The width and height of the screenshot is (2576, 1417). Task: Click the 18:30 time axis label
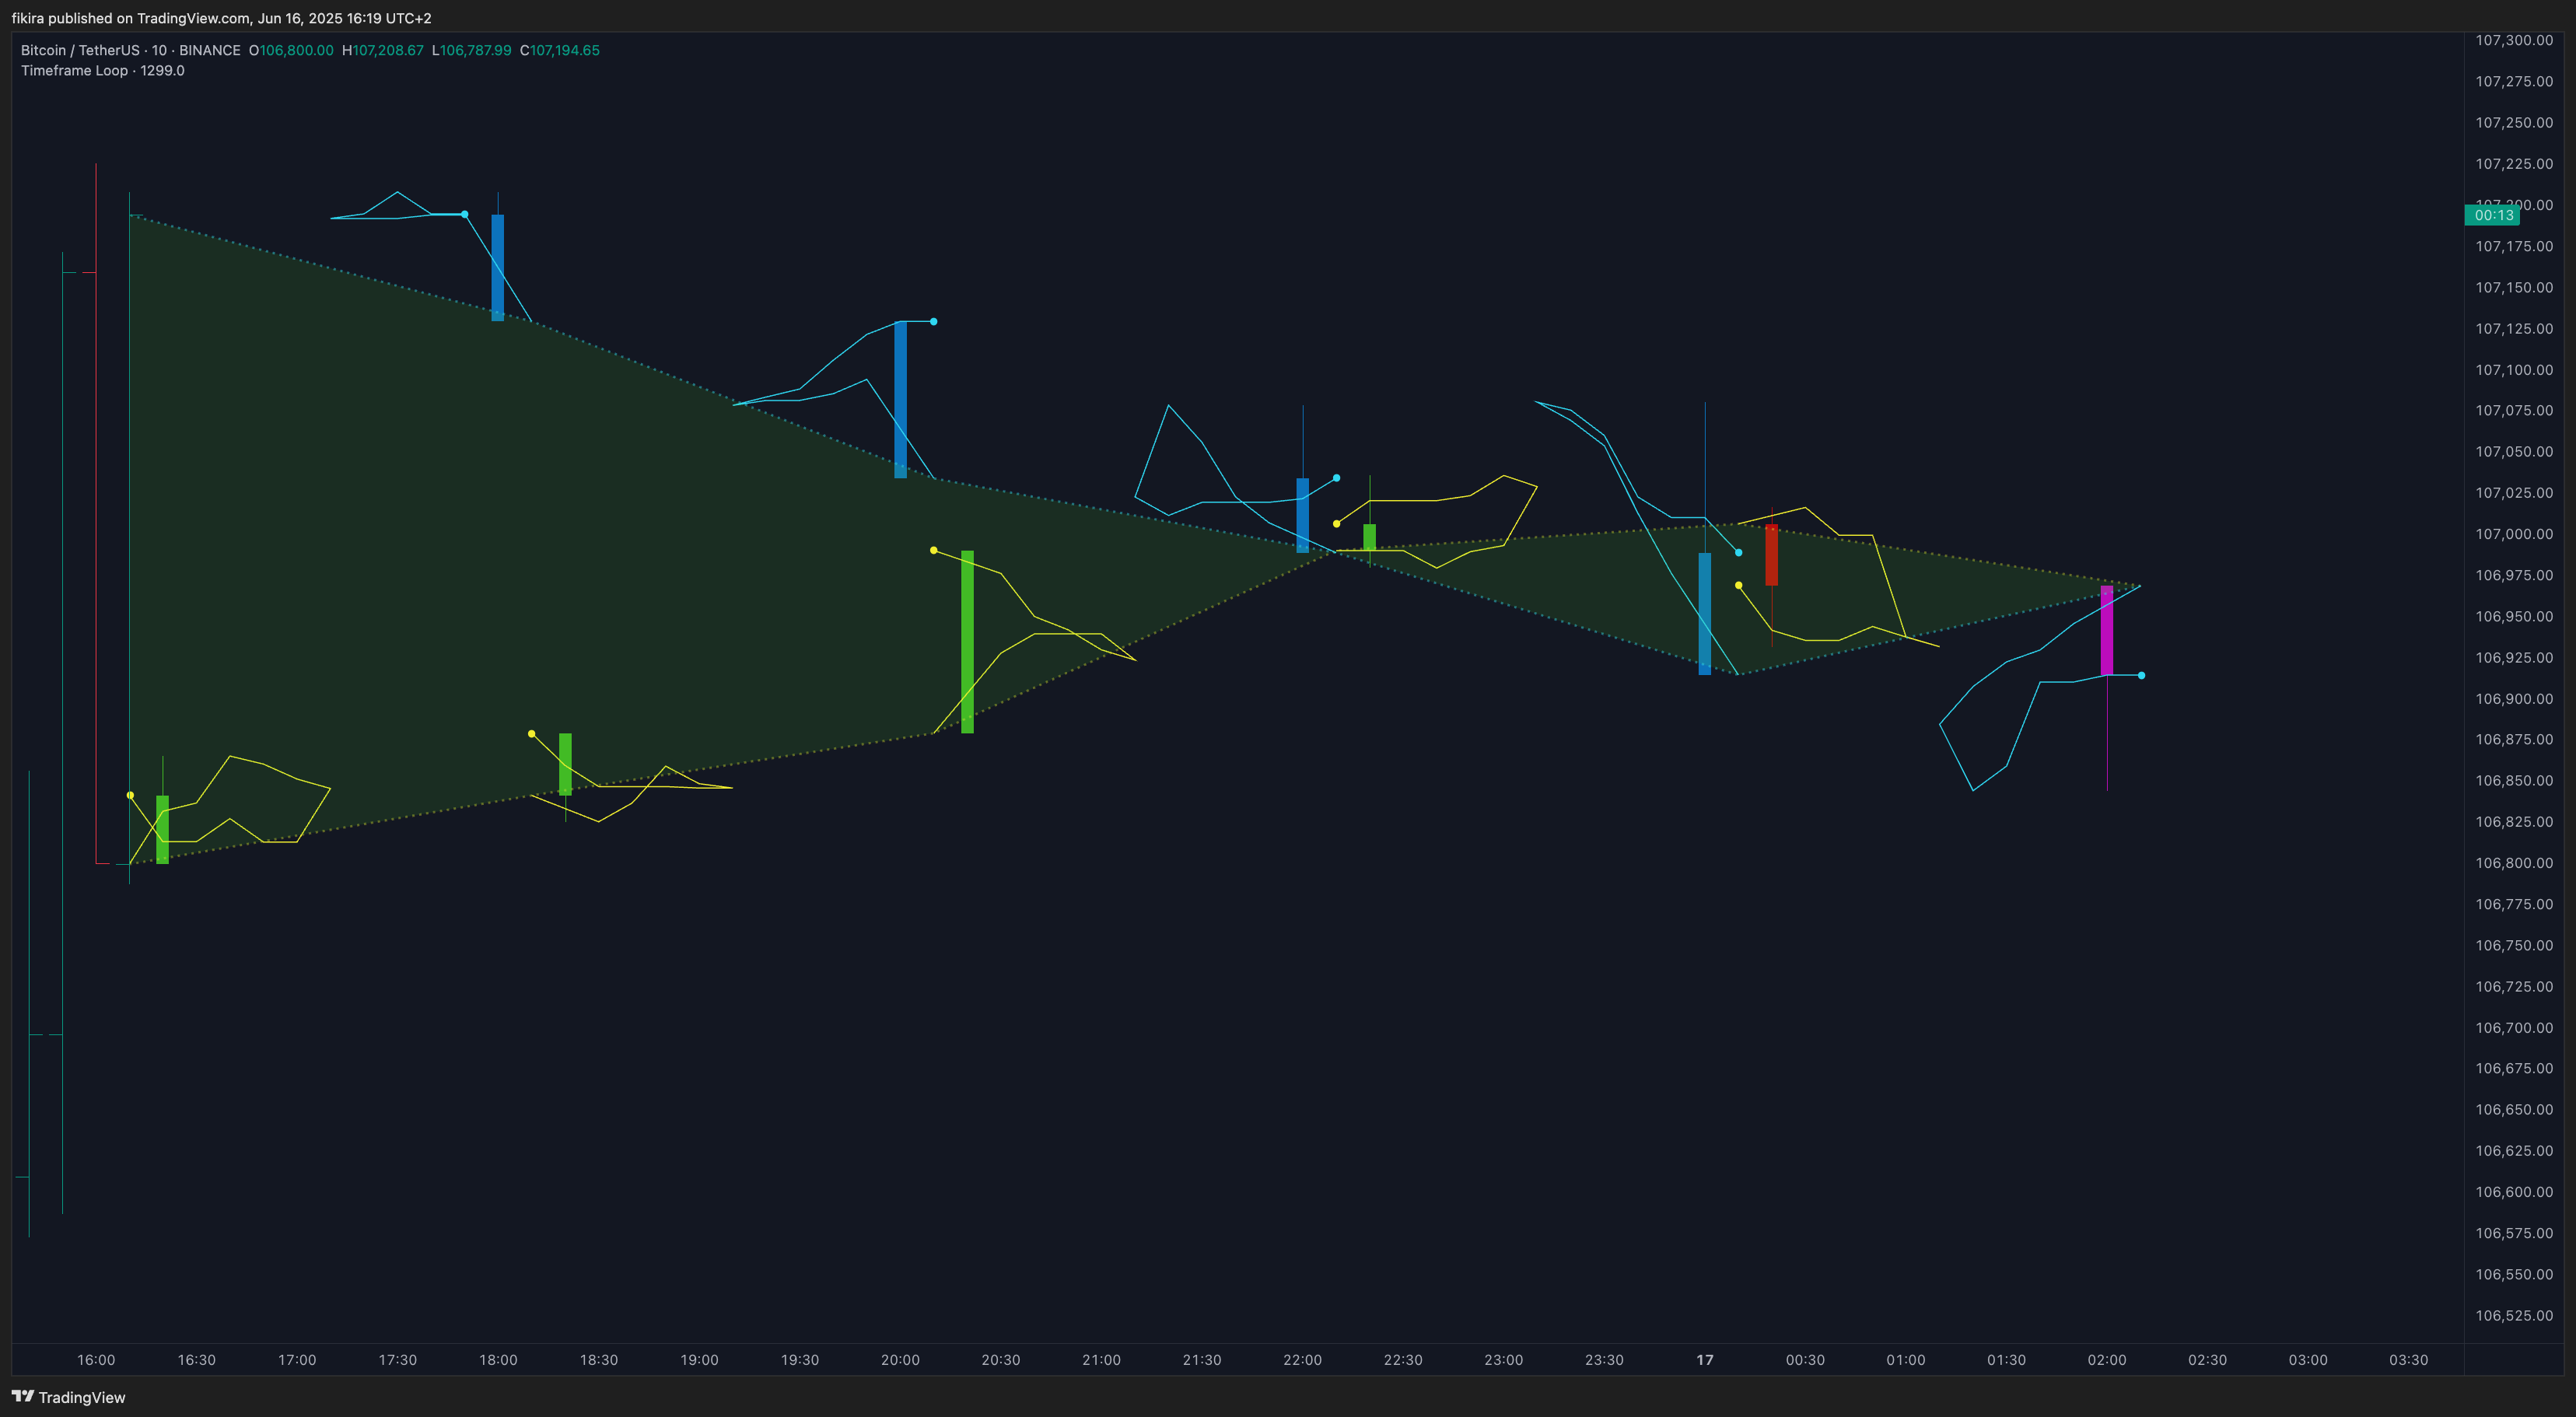pos(599,1360)
